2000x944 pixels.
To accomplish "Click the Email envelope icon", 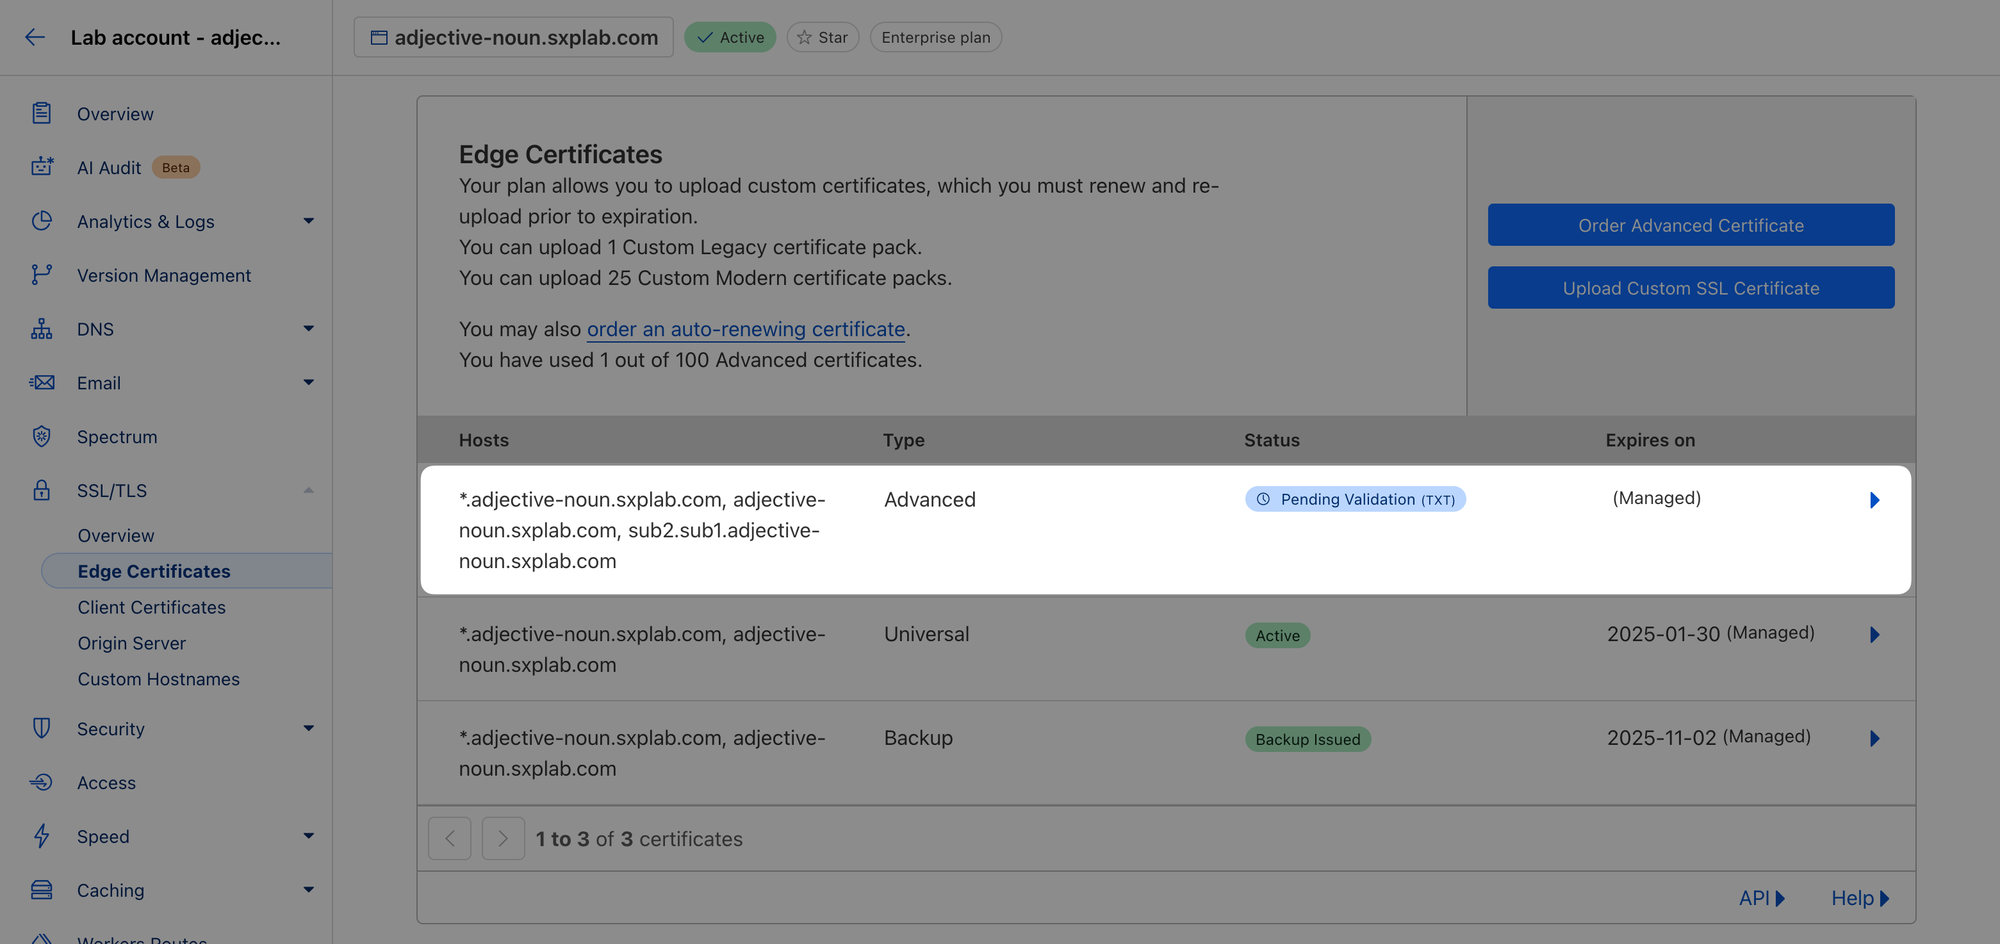I will 41,383.
